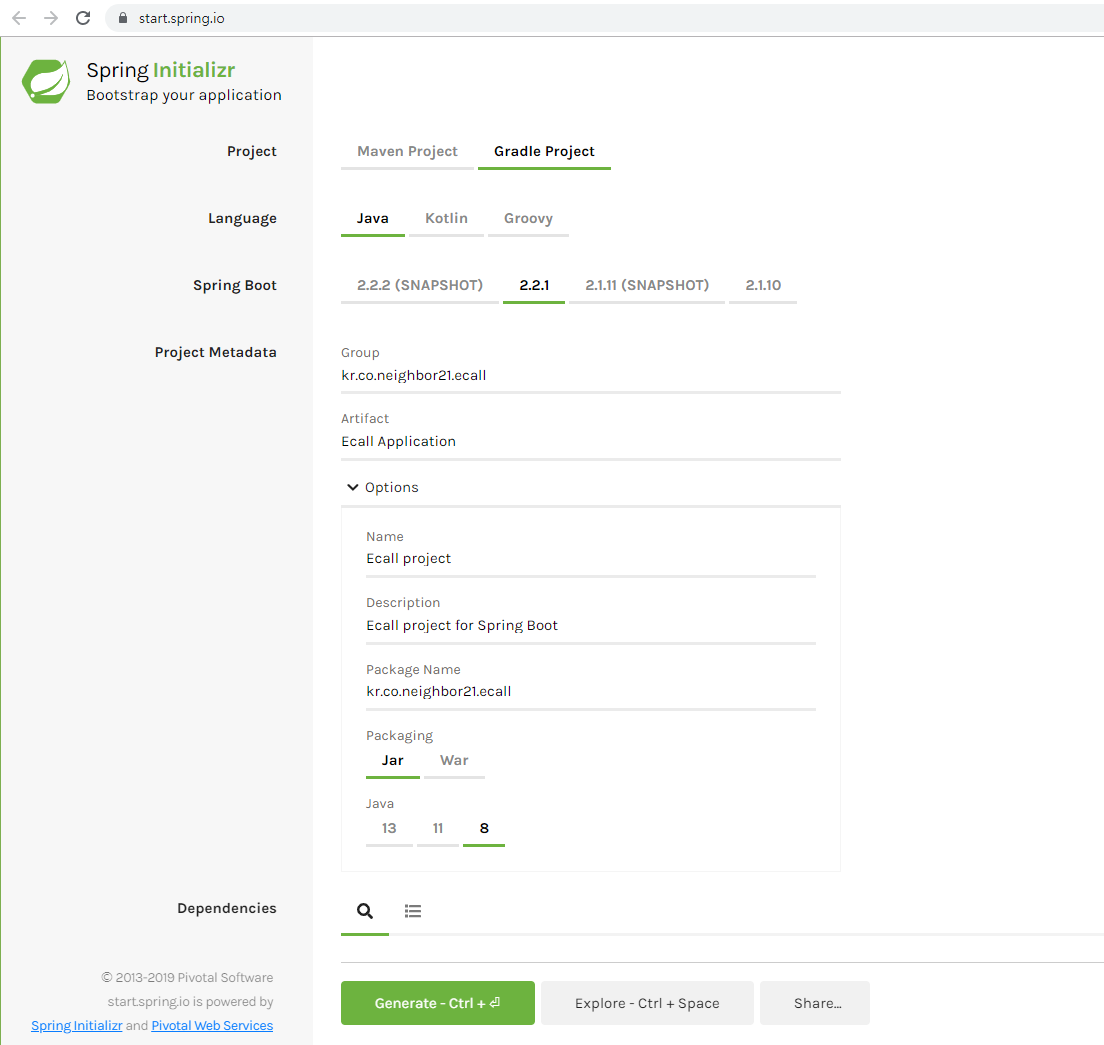
Task: Click the © 2013-2019 Pivotal Software text
Action: pos(187,977)
